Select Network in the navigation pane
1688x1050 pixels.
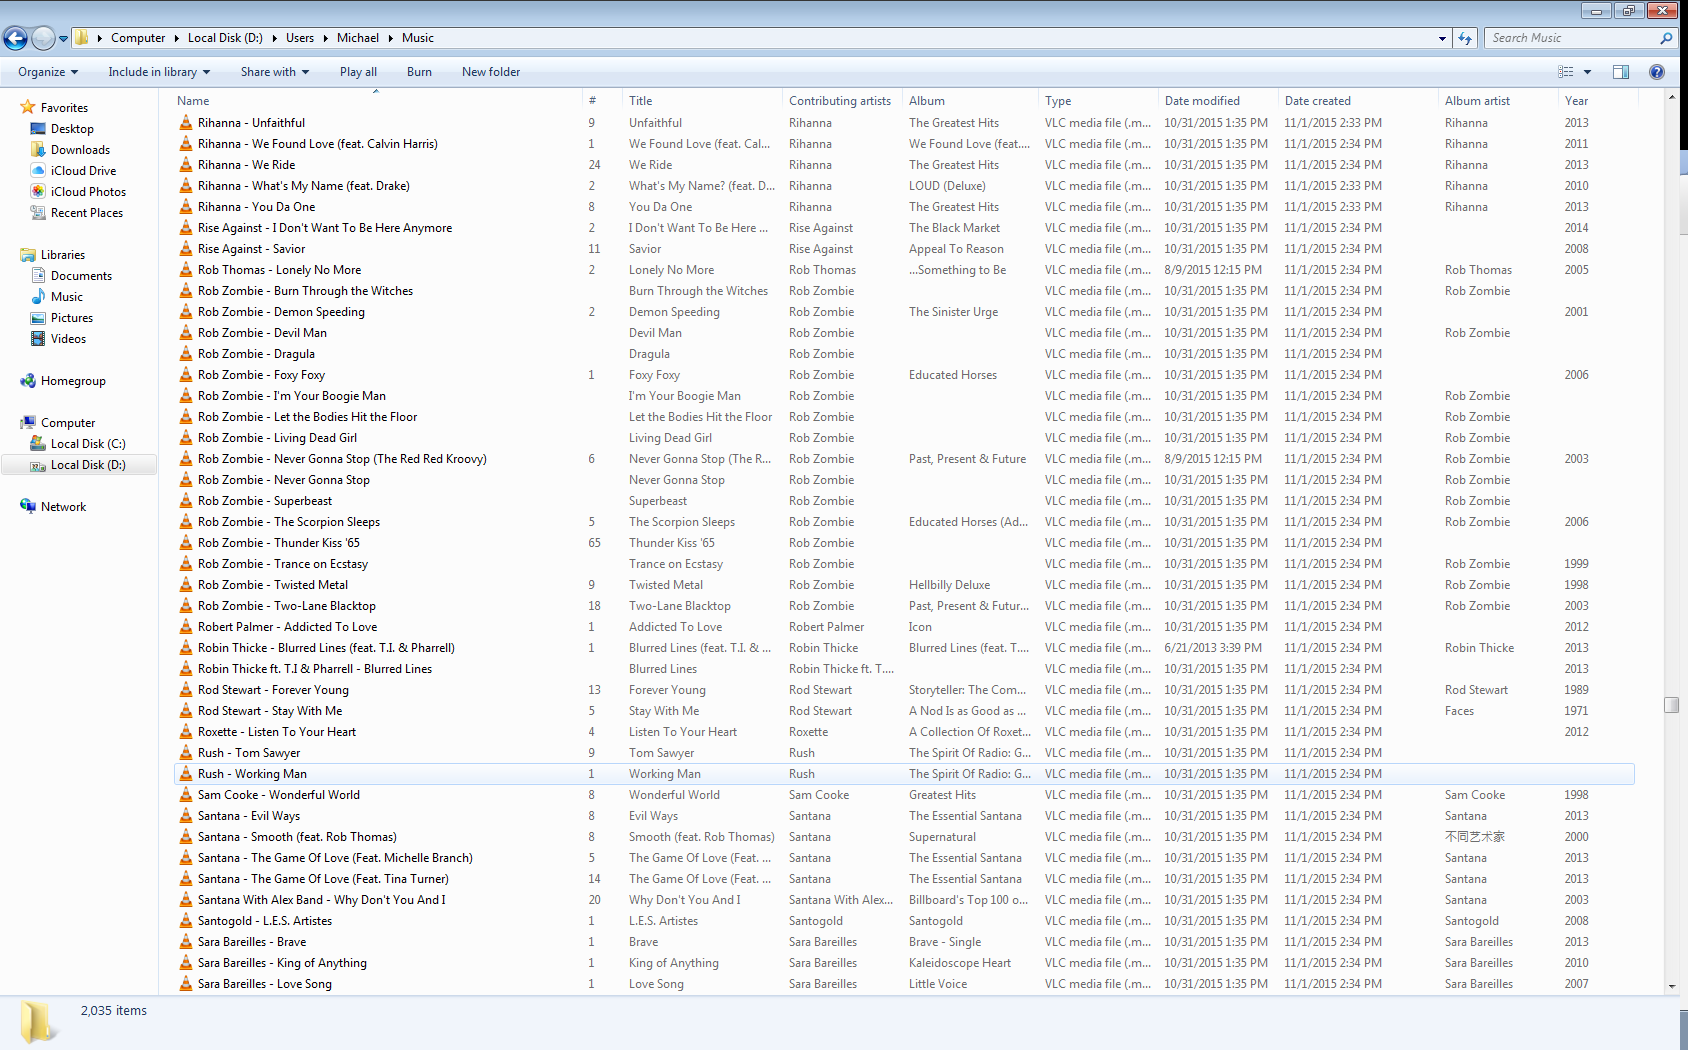[63, 507]
